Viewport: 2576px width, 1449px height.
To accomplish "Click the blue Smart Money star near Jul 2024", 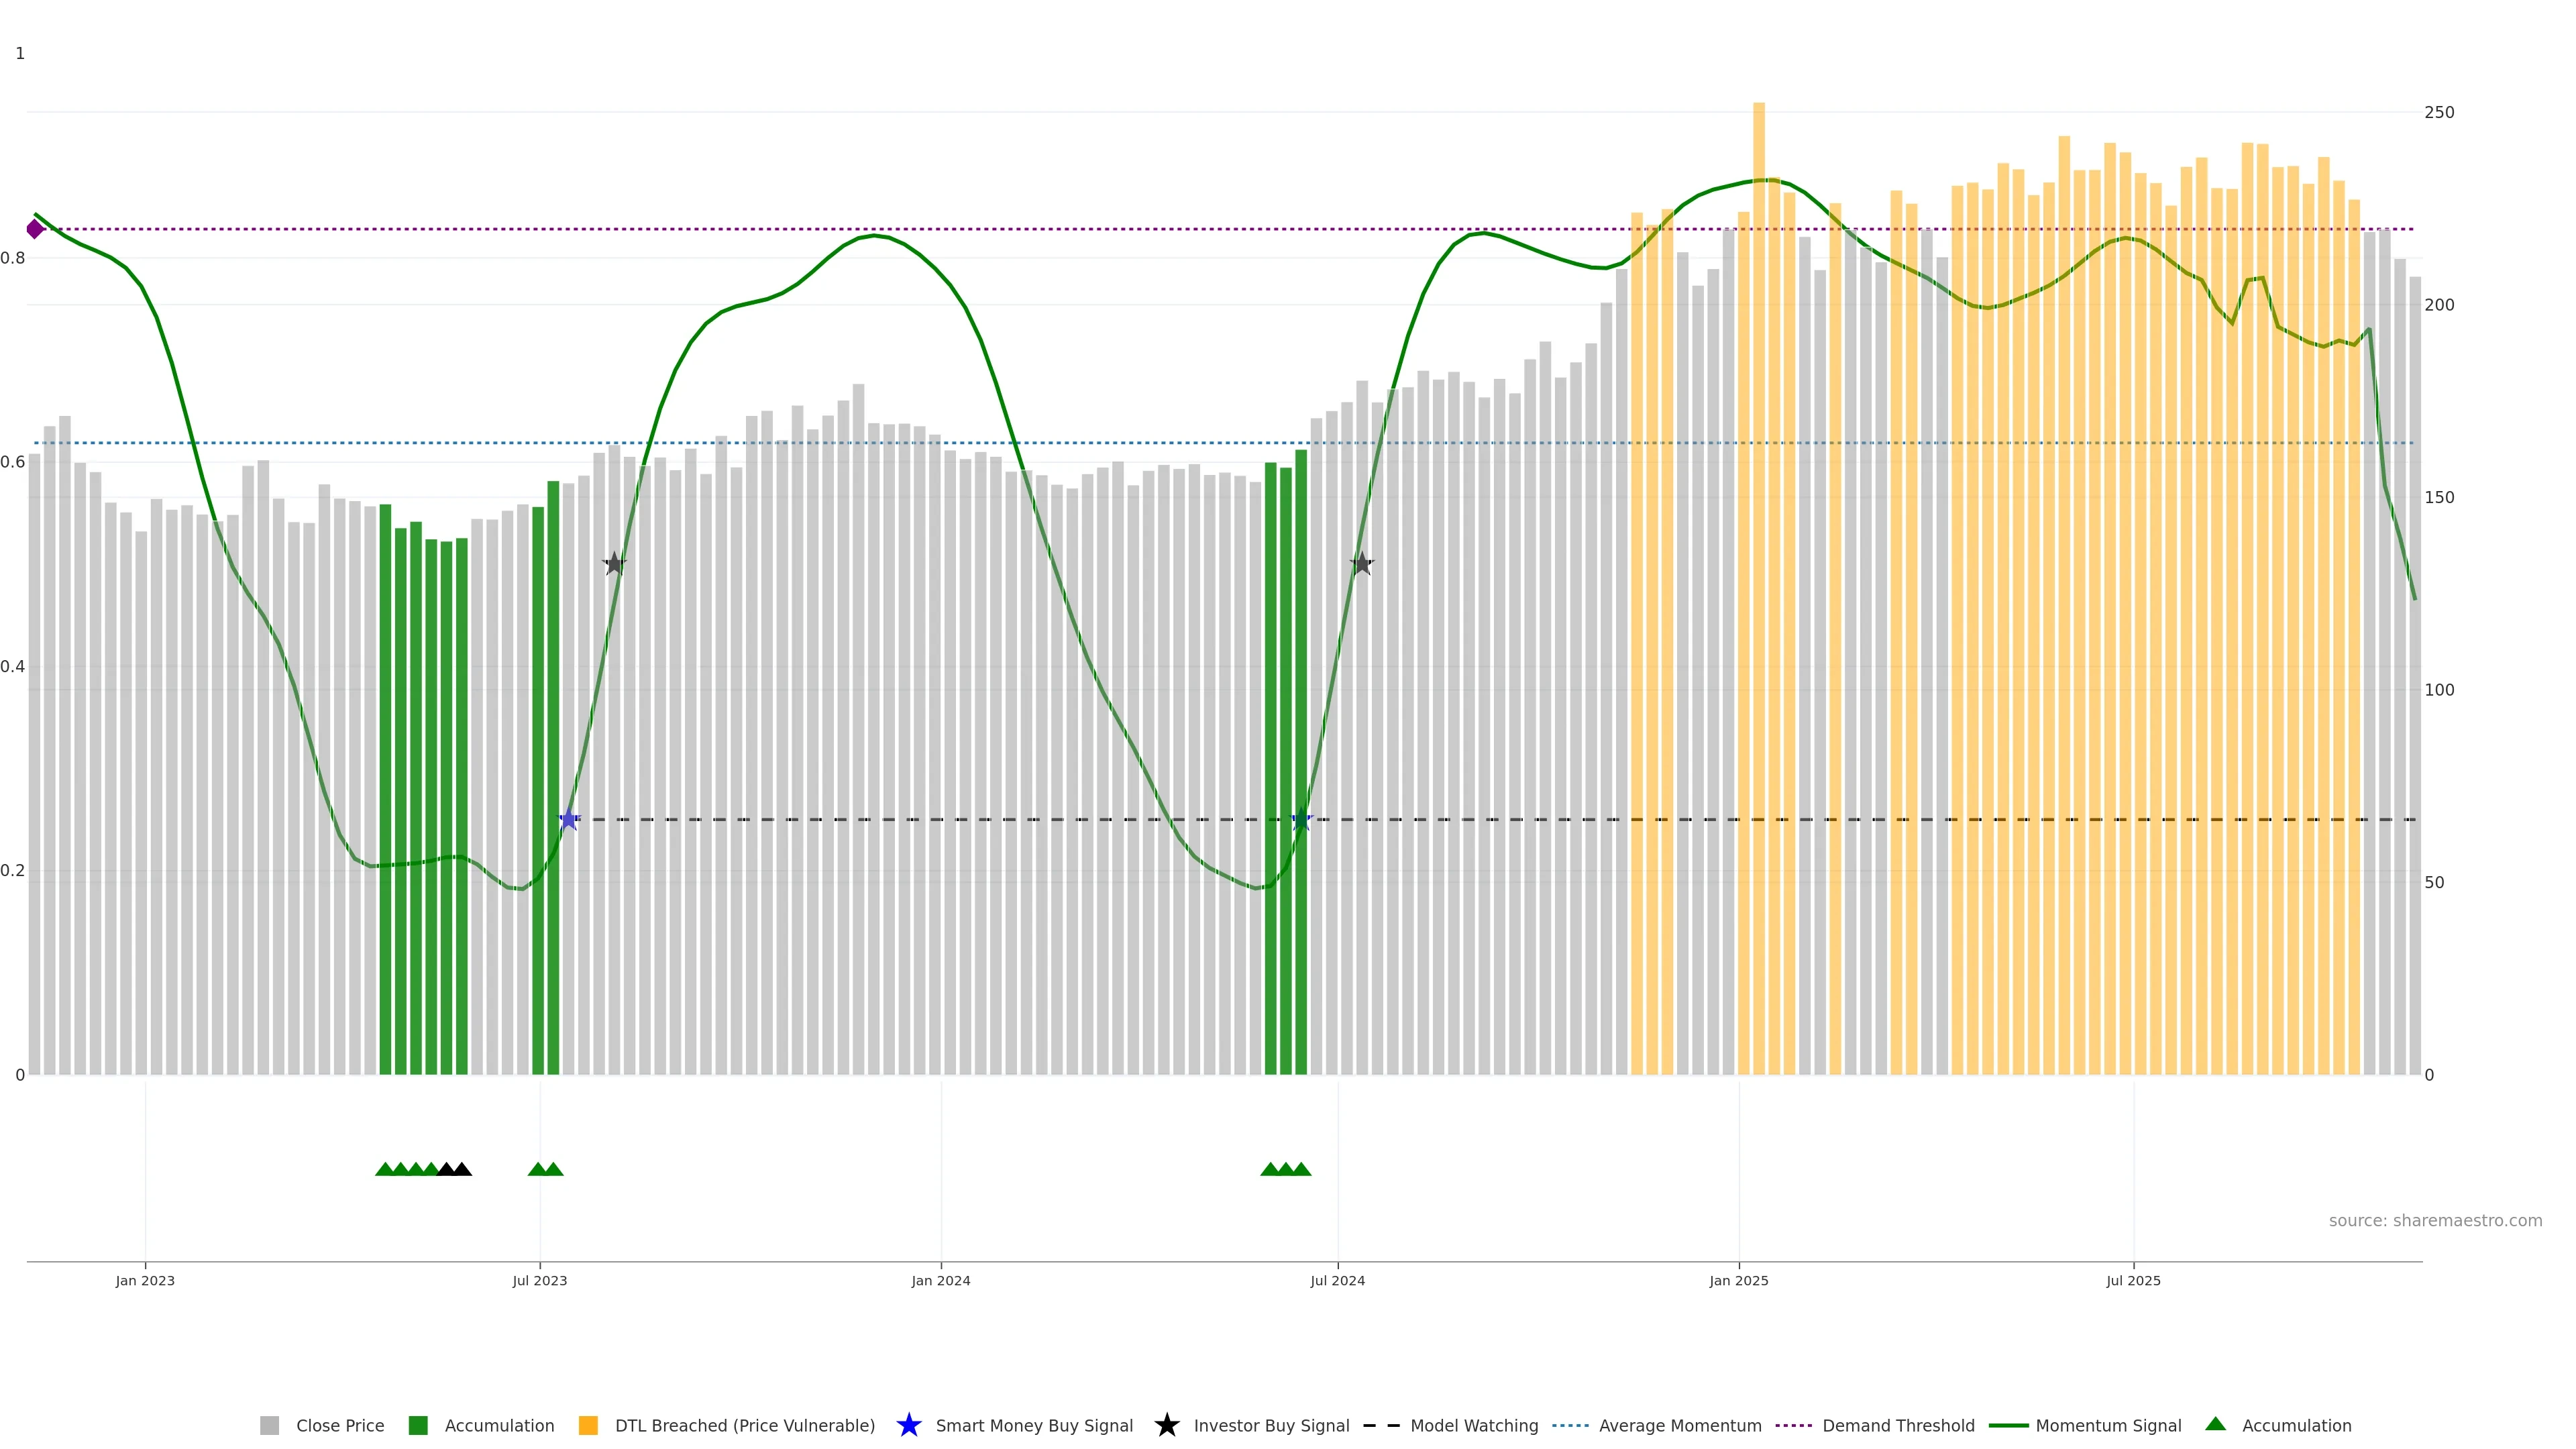I will click(x=1301, y=820).
